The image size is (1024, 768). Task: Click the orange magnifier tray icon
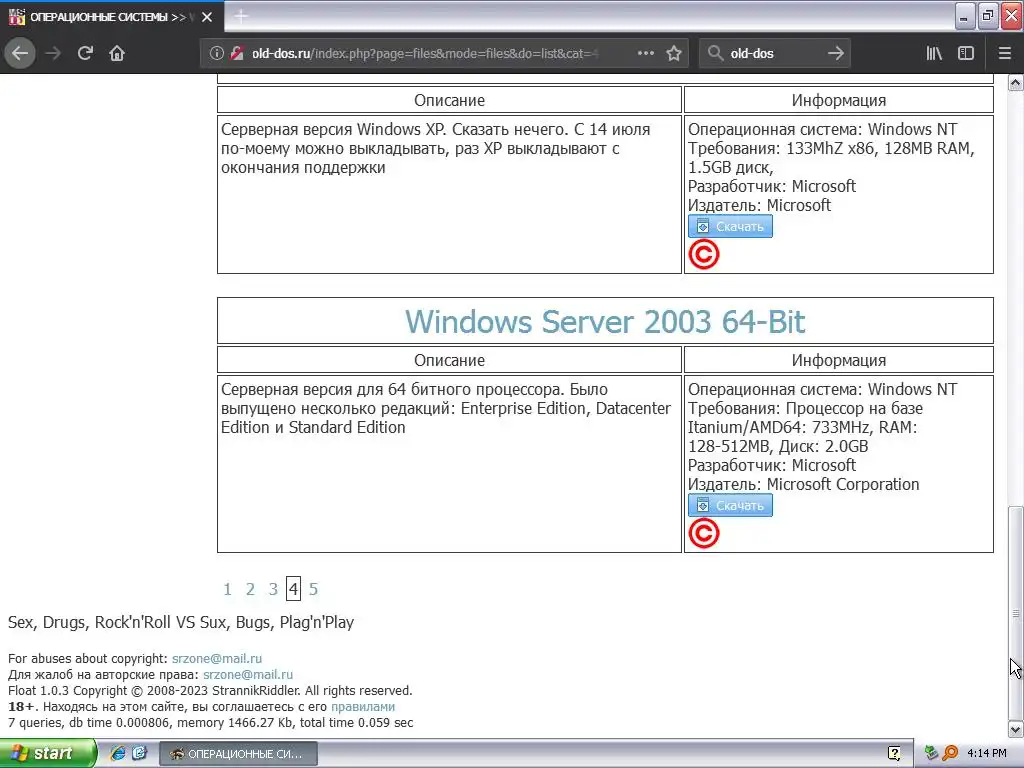950,753
